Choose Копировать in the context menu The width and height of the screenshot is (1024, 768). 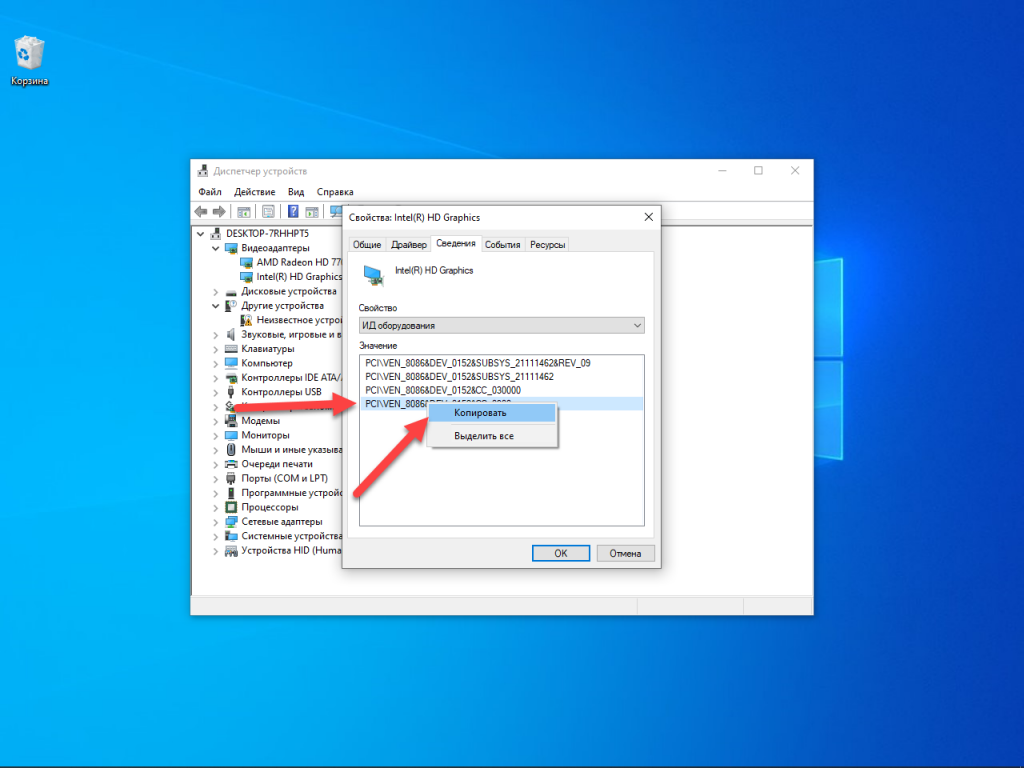480,412
